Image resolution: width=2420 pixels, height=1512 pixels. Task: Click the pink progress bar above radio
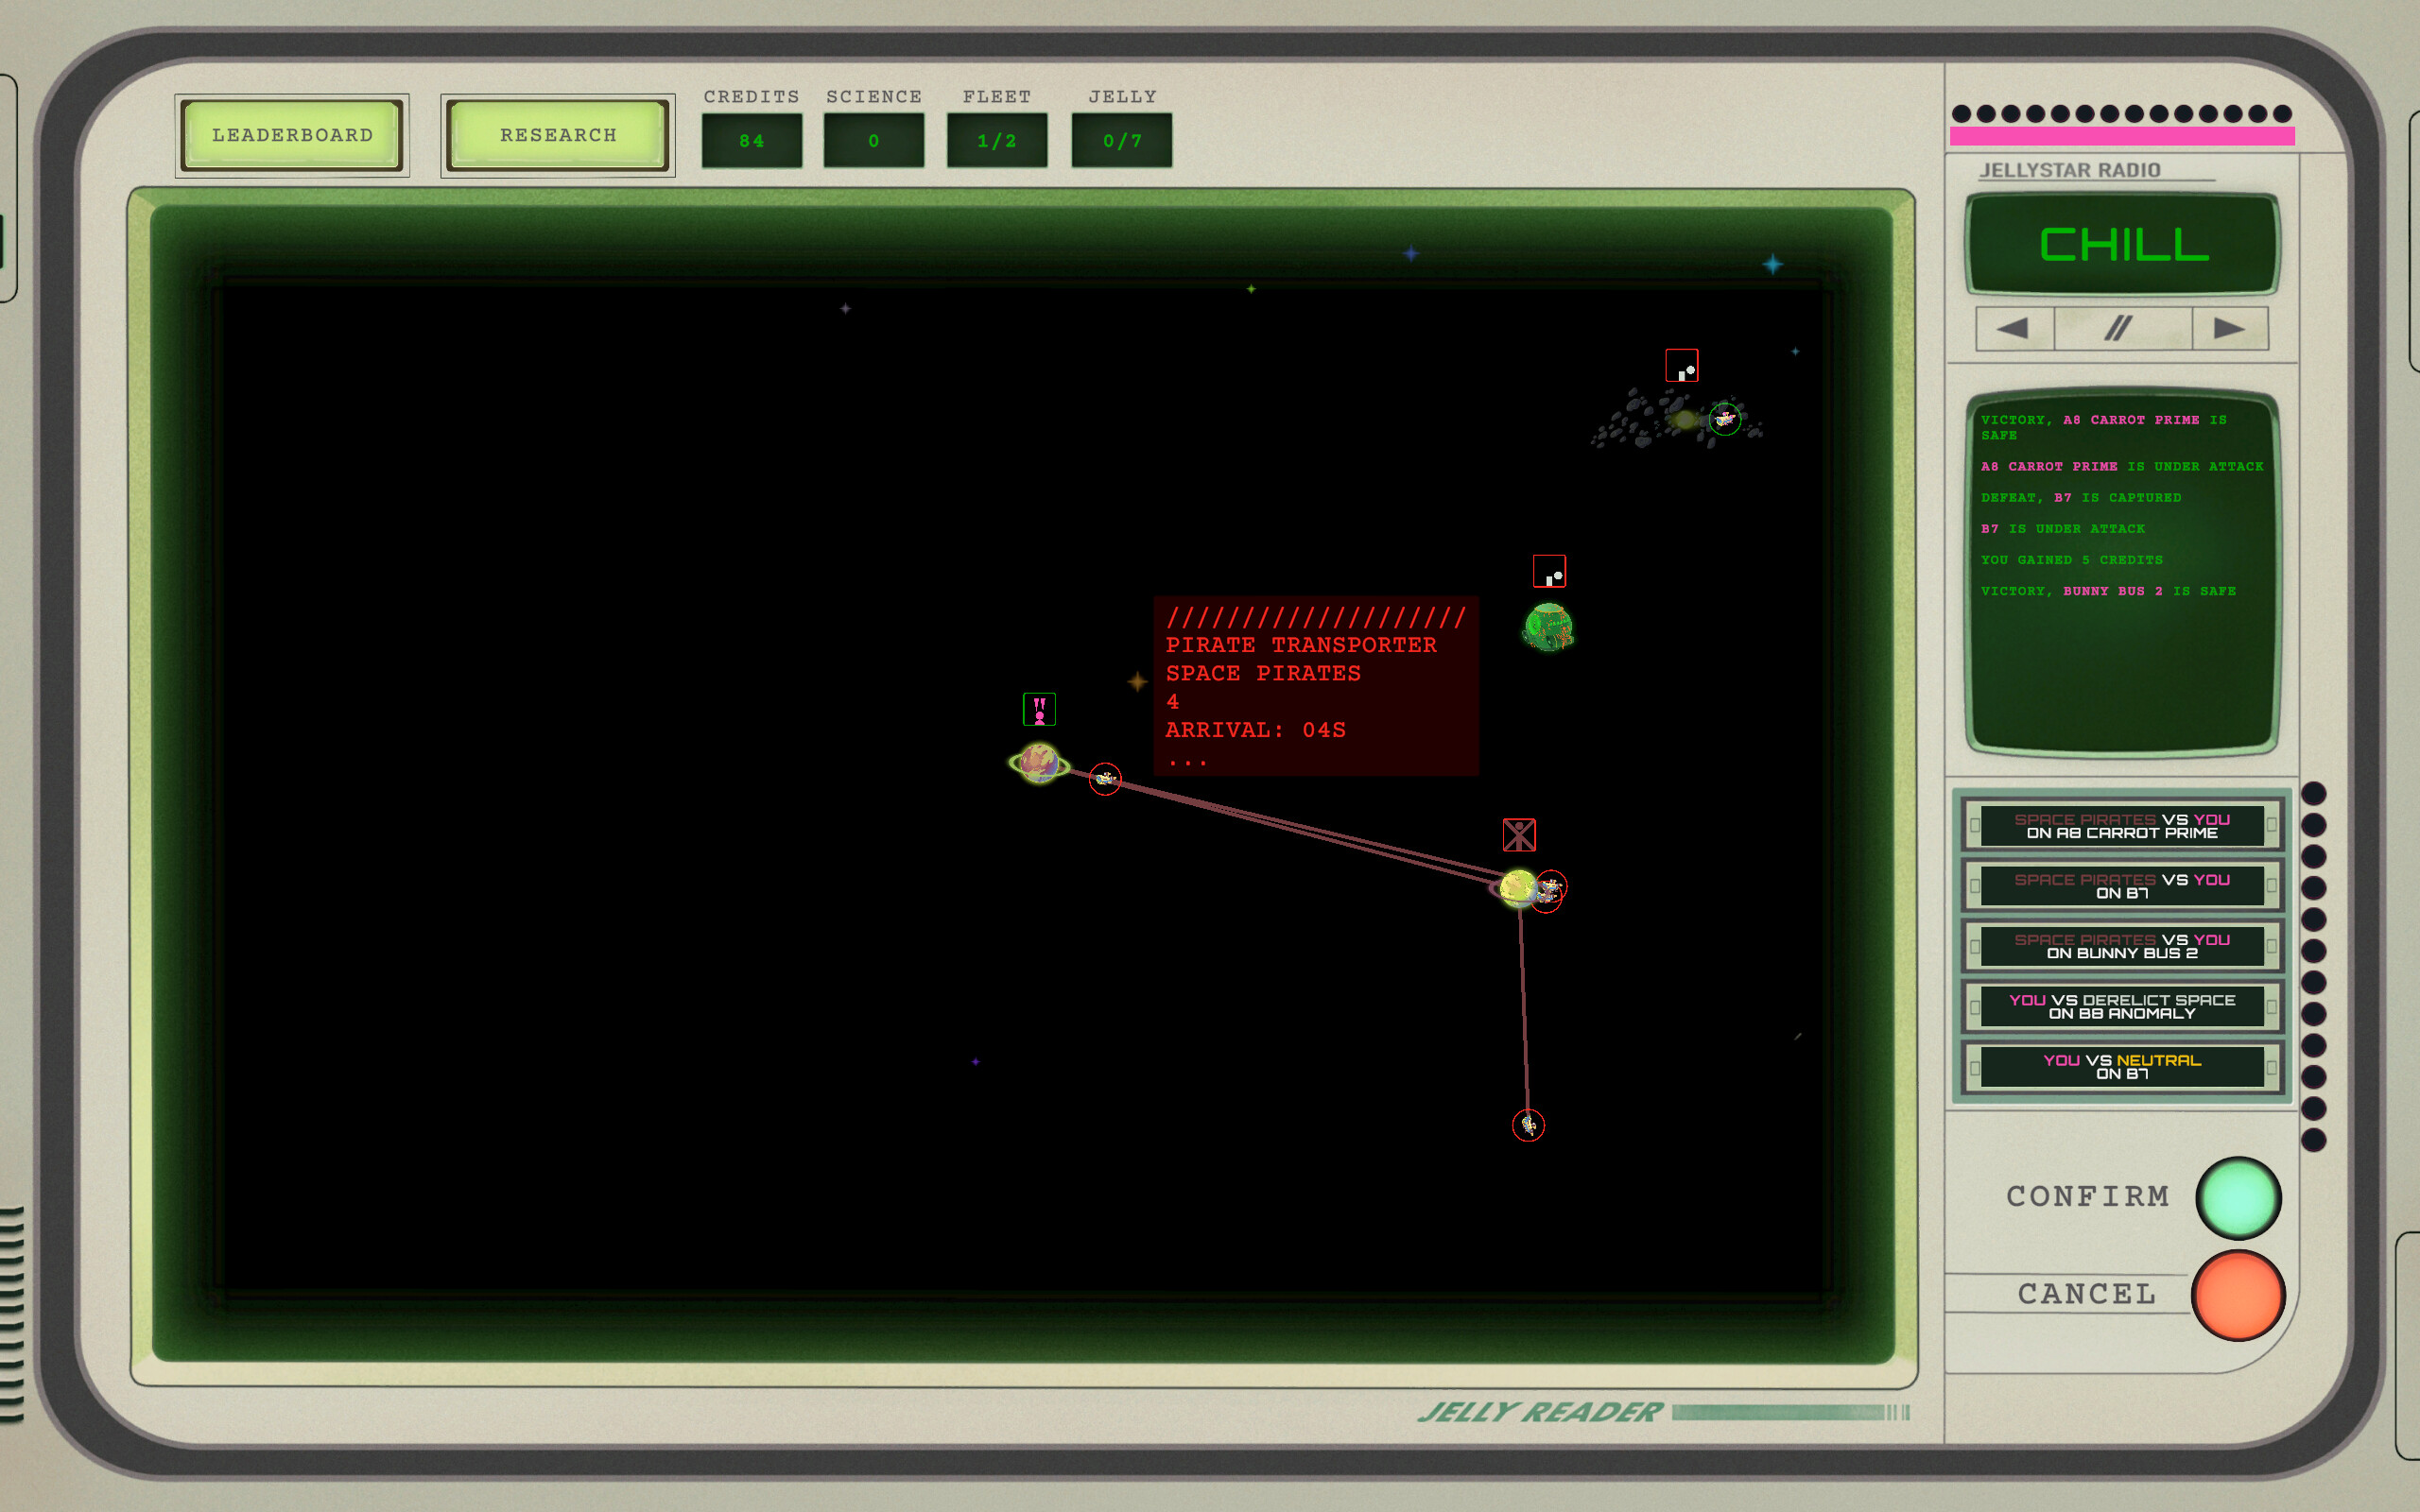click(2122, 137)
